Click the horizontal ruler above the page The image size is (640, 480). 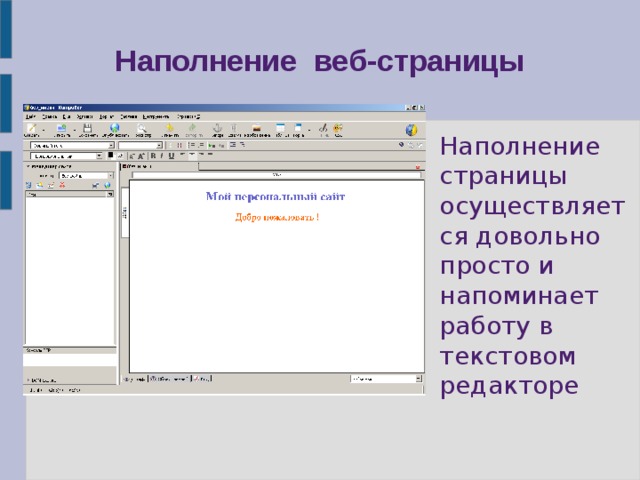click(x=276, y=175)
